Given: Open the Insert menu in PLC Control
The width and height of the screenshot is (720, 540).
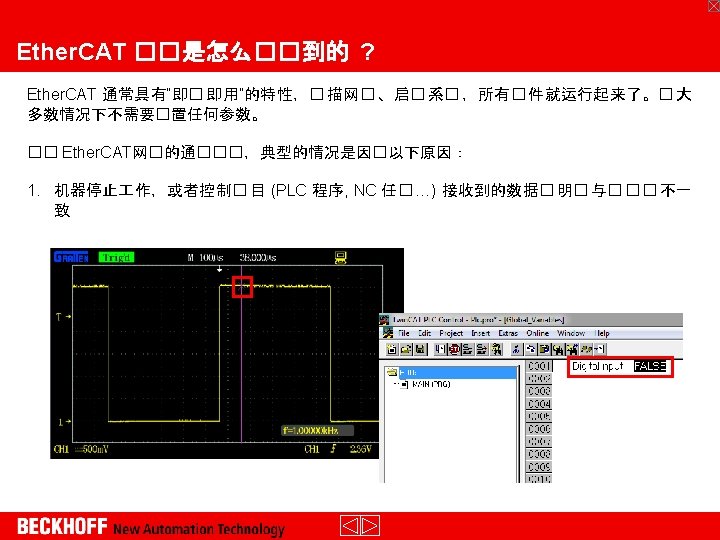Looking at the screenshot, I should click(x=480, y=333).
